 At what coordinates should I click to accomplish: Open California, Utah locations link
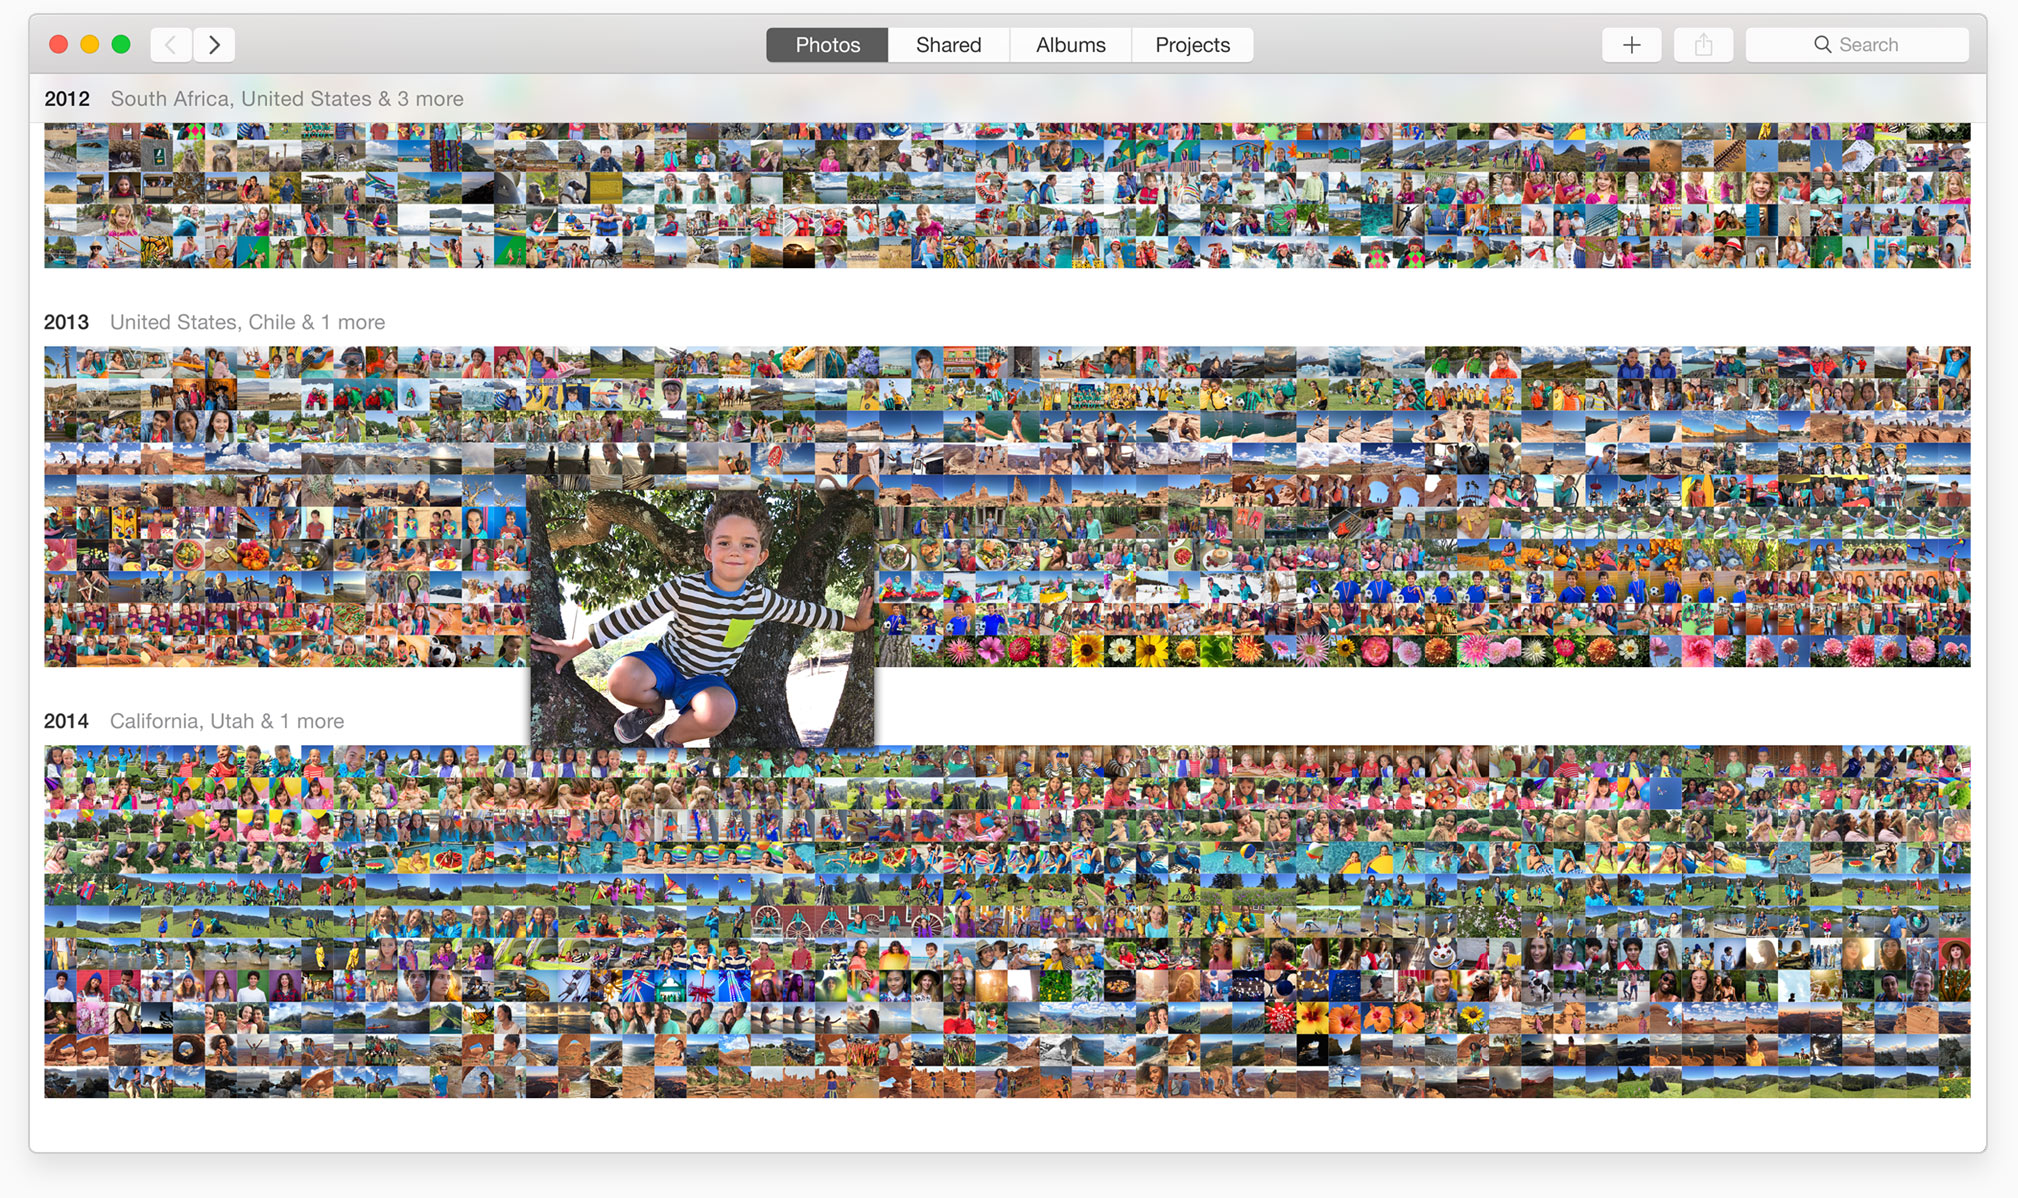click(x=227, y=721)
